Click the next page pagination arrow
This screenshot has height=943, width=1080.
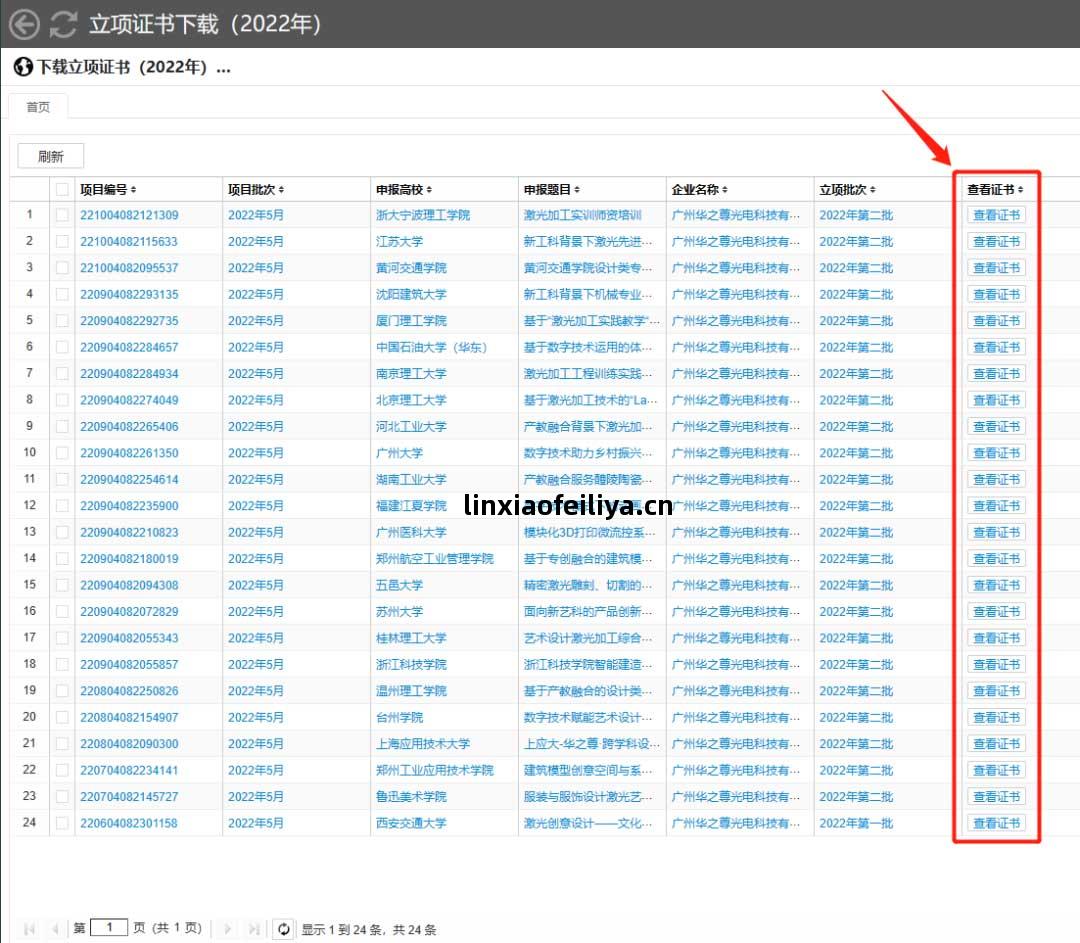(x=228, y=929)
